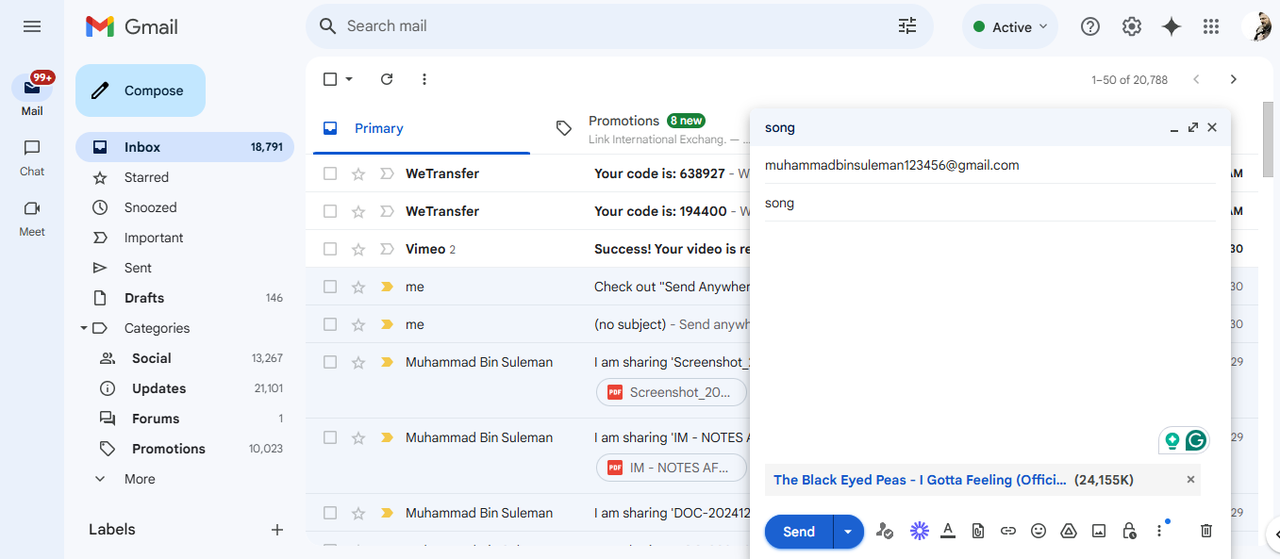The height and width of the screenshot is (559, 1280).
Task: Open the Grammarly extension icon
Action: coord(1196,440)
